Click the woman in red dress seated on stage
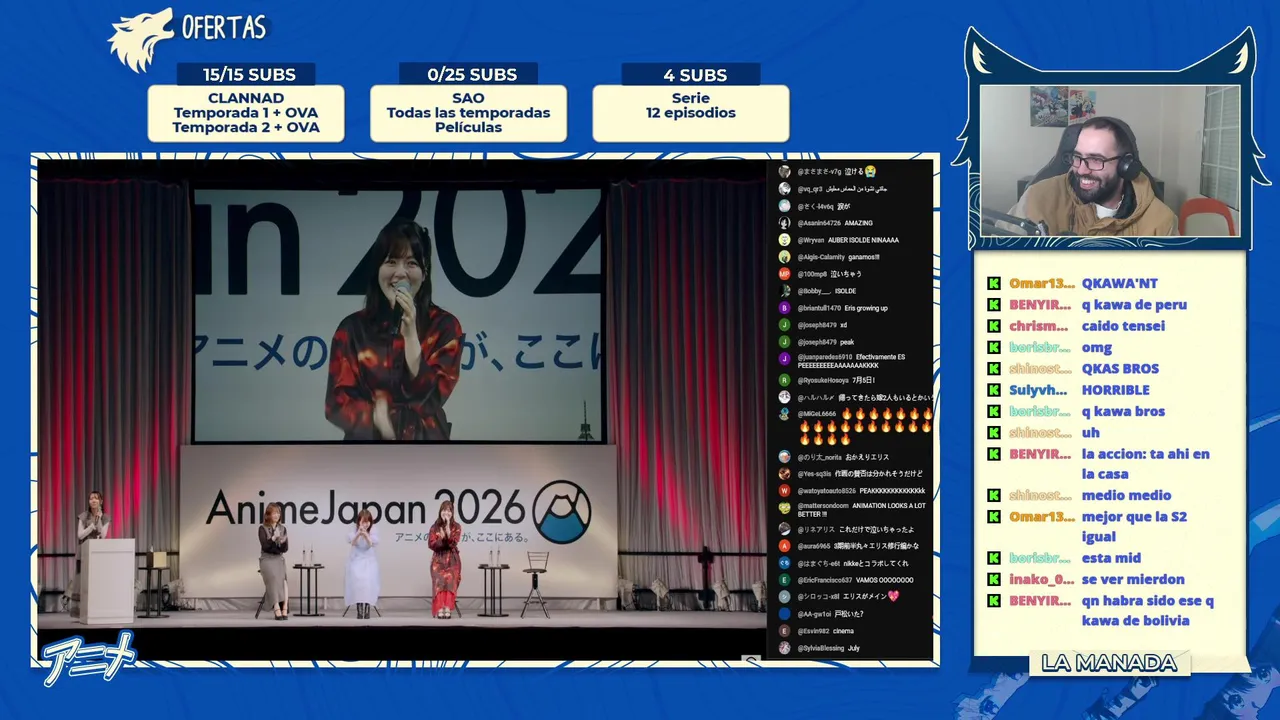The image size is (1280, 720). (x=444, y=558)
